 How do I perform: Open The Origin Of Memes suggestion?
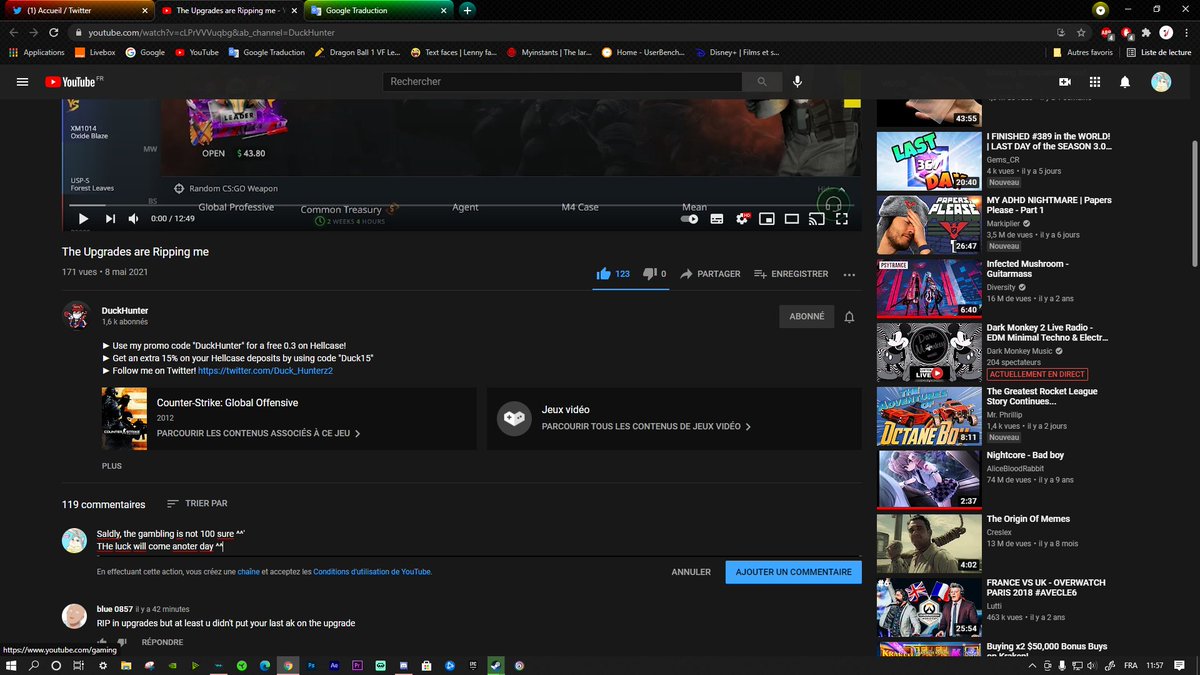(x=1028, y=519)
